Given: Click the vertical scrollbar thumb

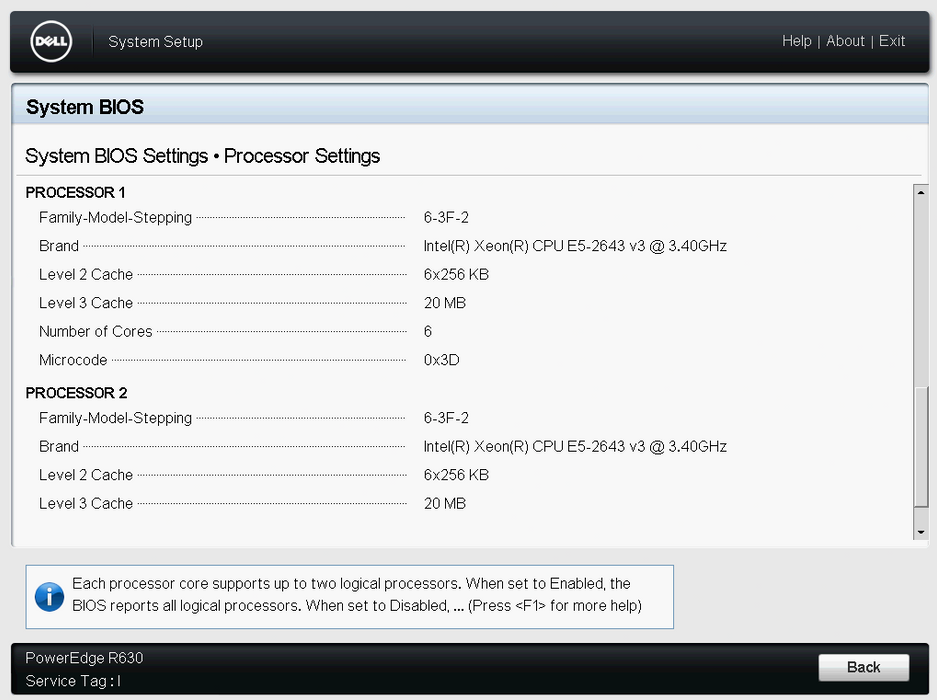Looking at the screenshot, I should click(x=921, y=447).
